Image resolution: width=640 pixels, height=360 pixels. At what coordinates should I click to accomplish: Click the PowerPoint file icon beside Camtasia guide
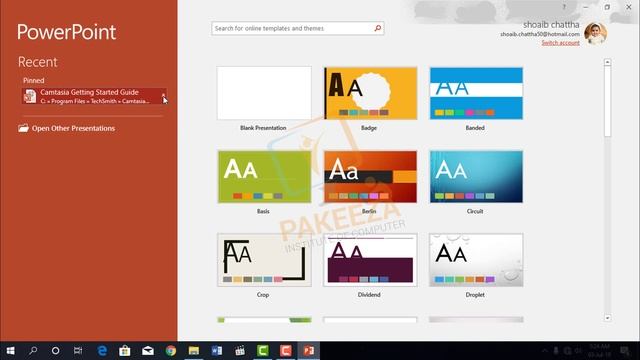tap(30, 96)
